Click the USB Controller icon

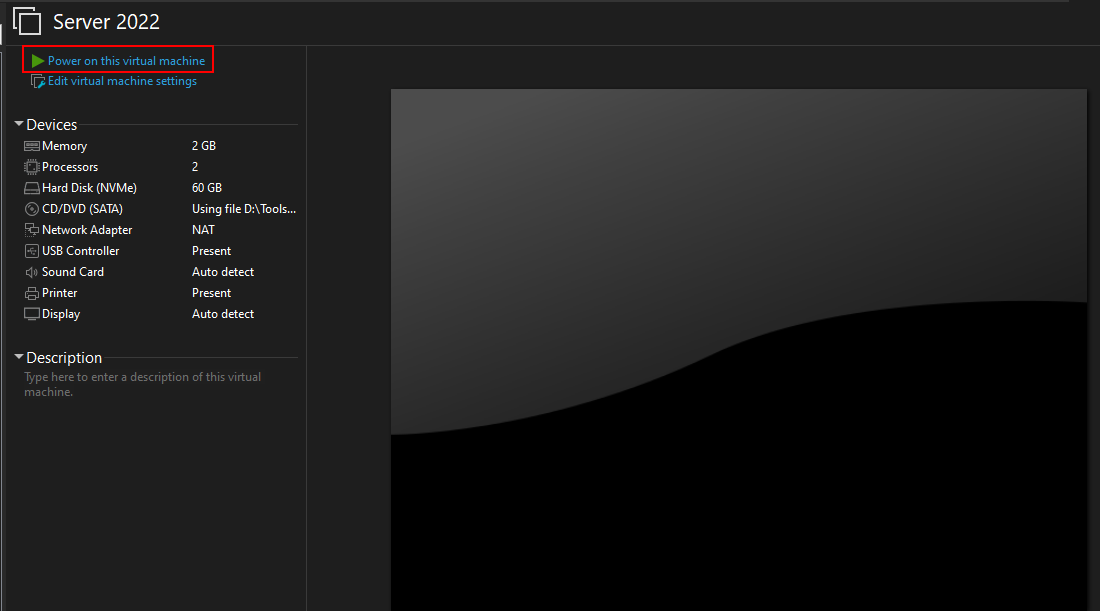32,251
